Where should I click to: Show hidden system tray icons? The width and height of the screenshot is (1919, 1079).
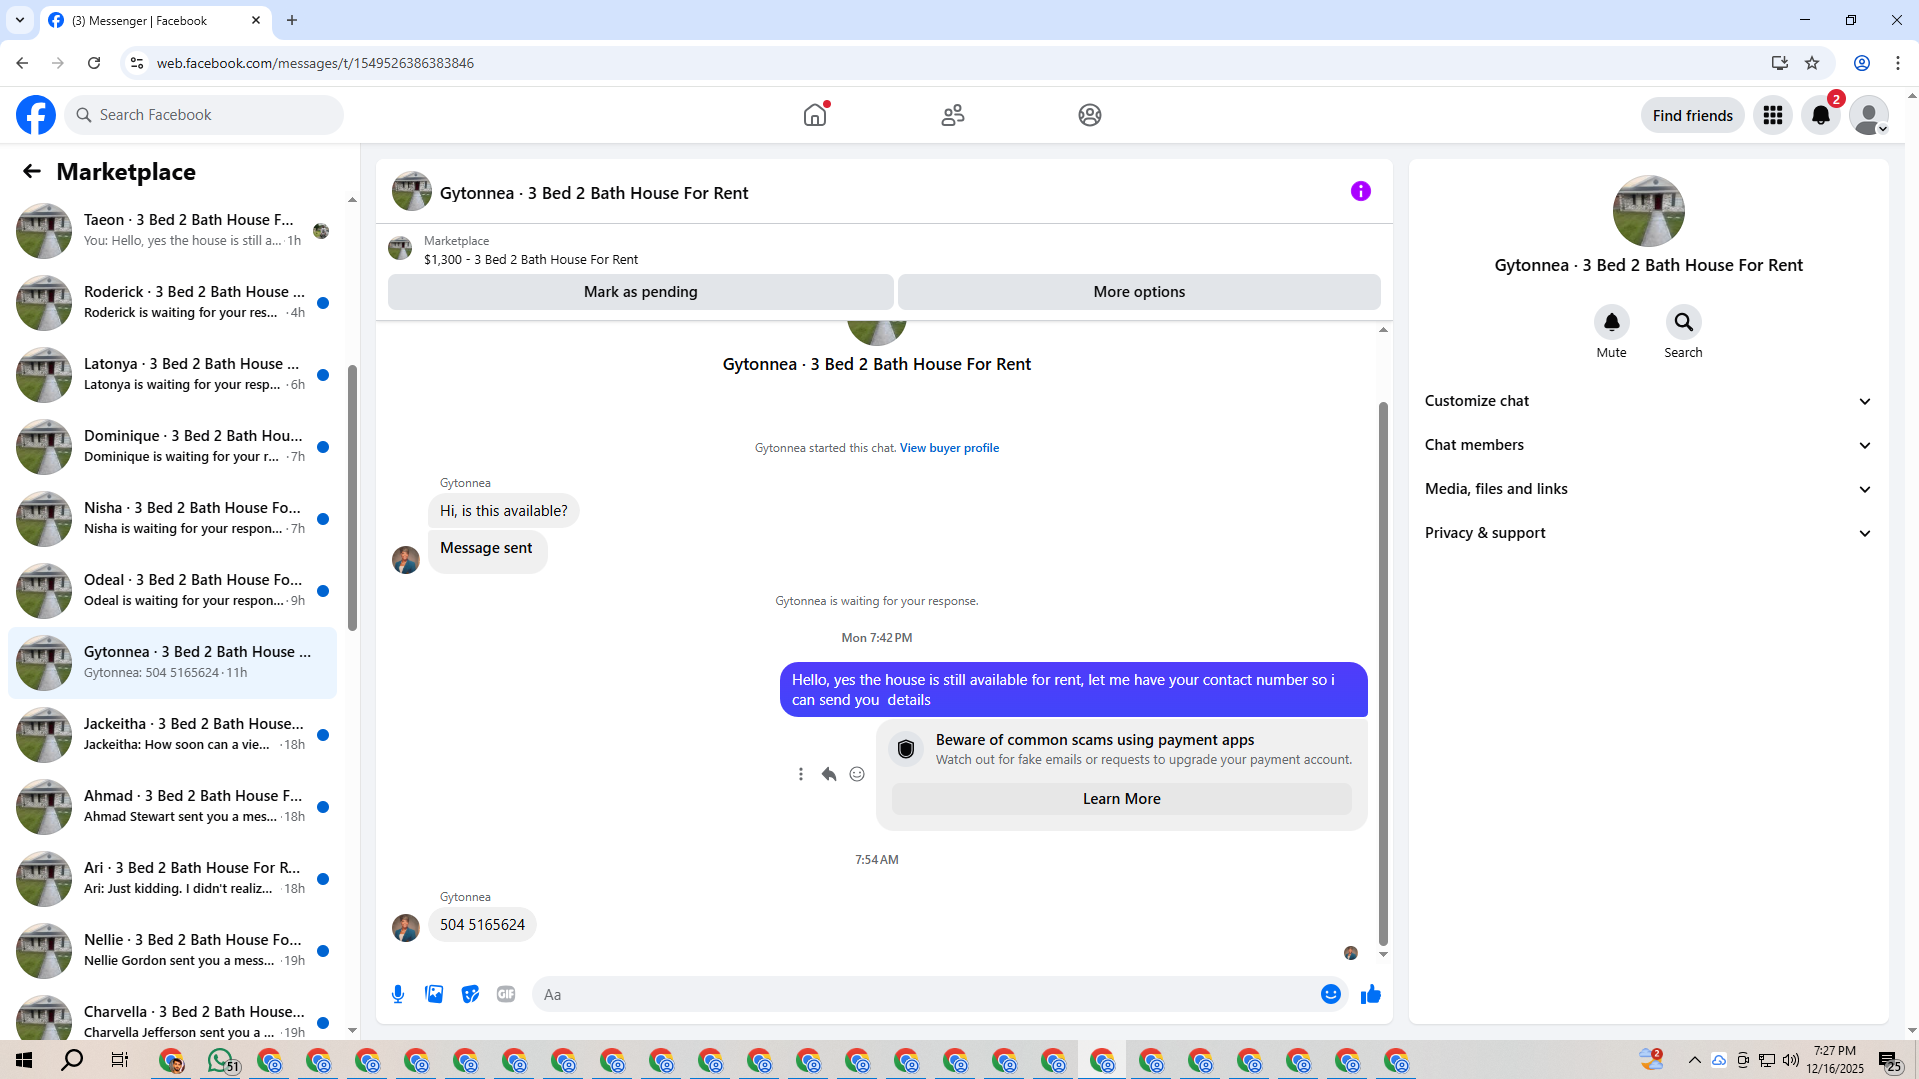[1694, 1060]
